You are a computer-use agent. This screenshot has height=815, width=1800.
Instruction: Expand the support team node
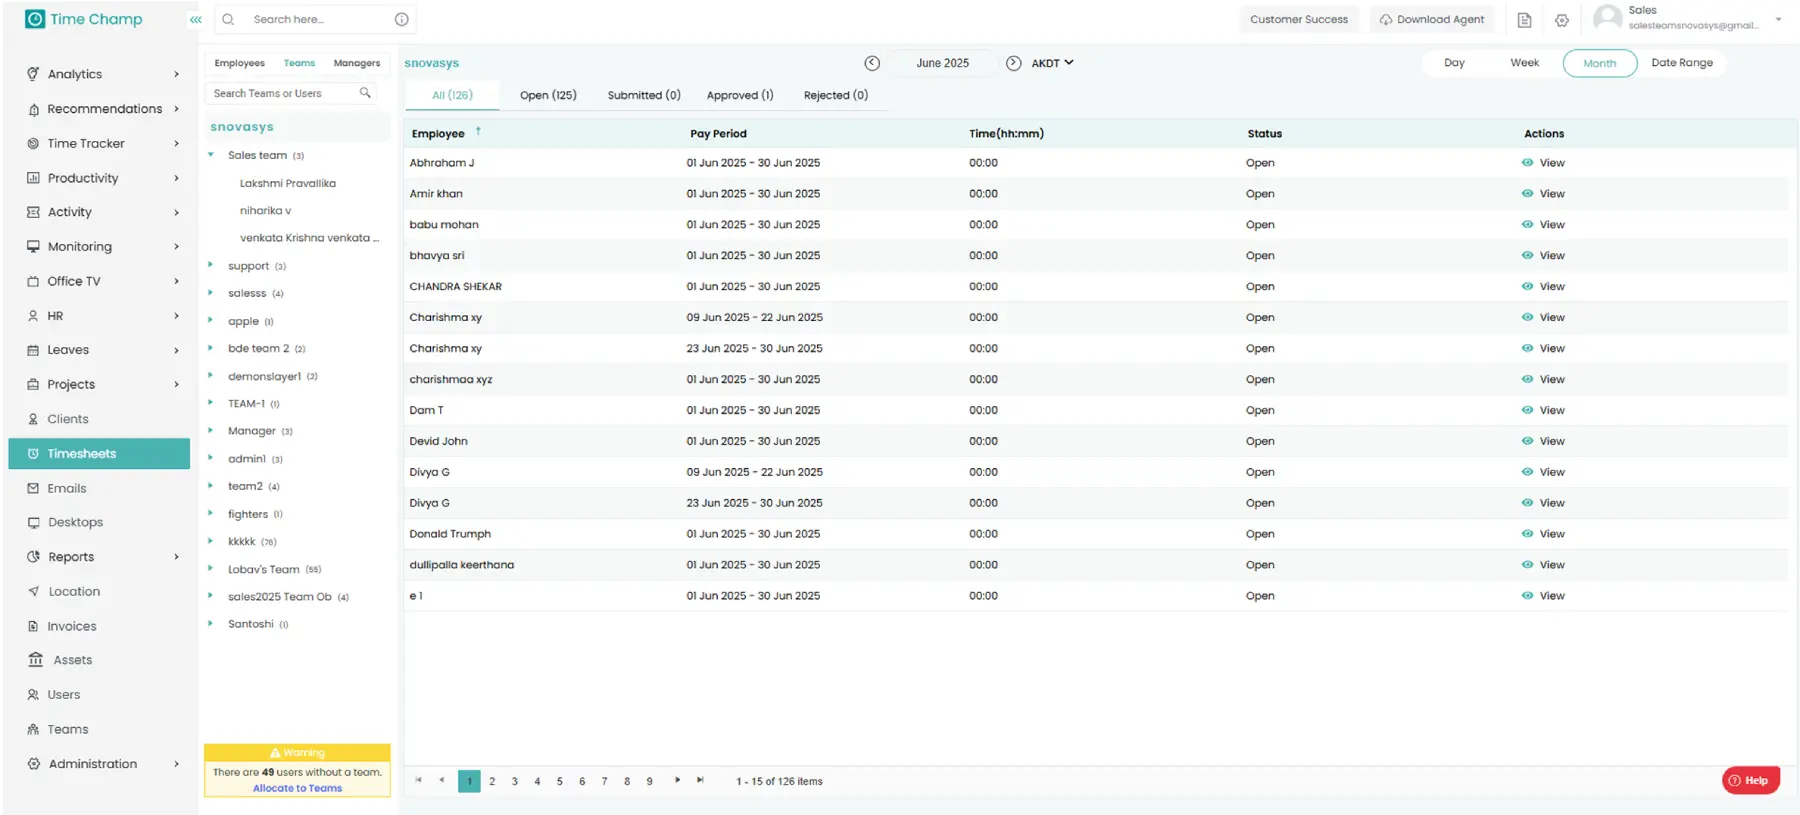click(x=211, y=265)
